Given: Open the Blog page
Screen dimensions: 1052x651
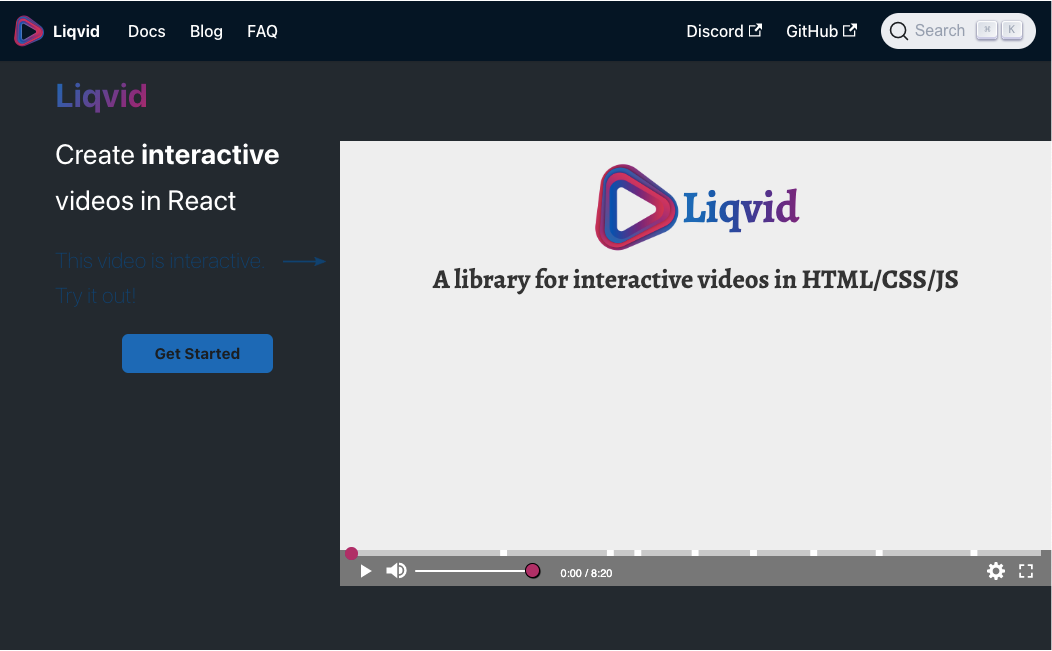Looking at the screenshot, I should tap(206, 32).
